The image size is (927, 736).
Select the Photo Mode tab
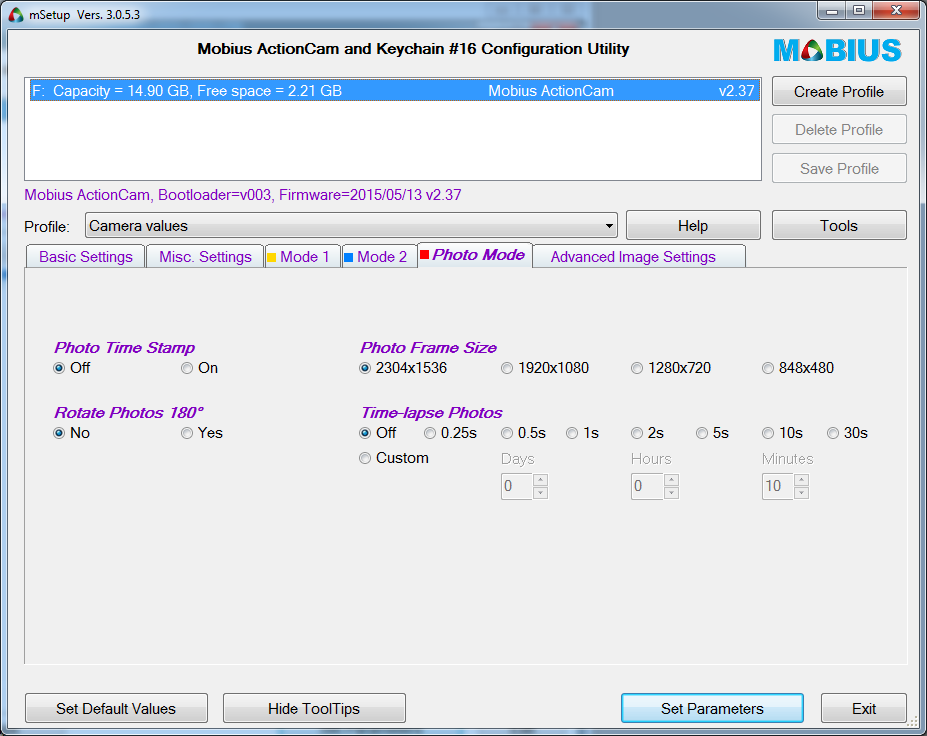[475, 255]
